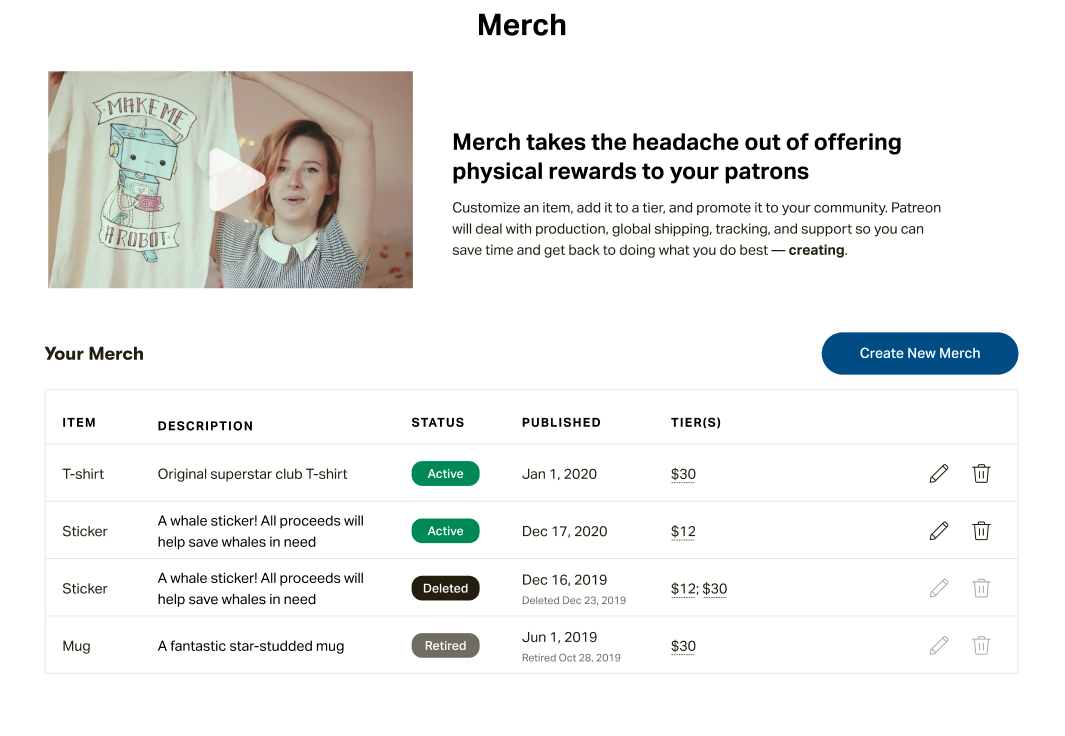Open the $12 tier for active Sticker
1065x736 pixels.
(683, 531)
